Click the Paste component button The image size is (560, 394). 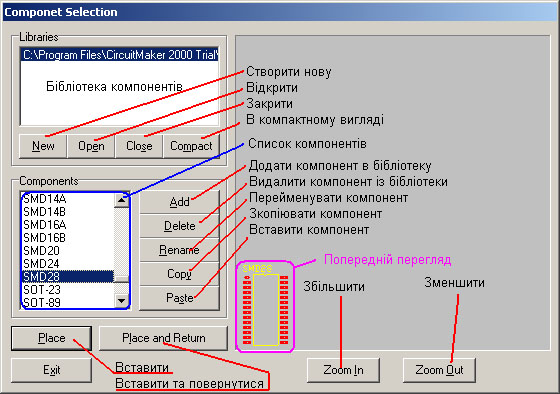pos(179,298)
